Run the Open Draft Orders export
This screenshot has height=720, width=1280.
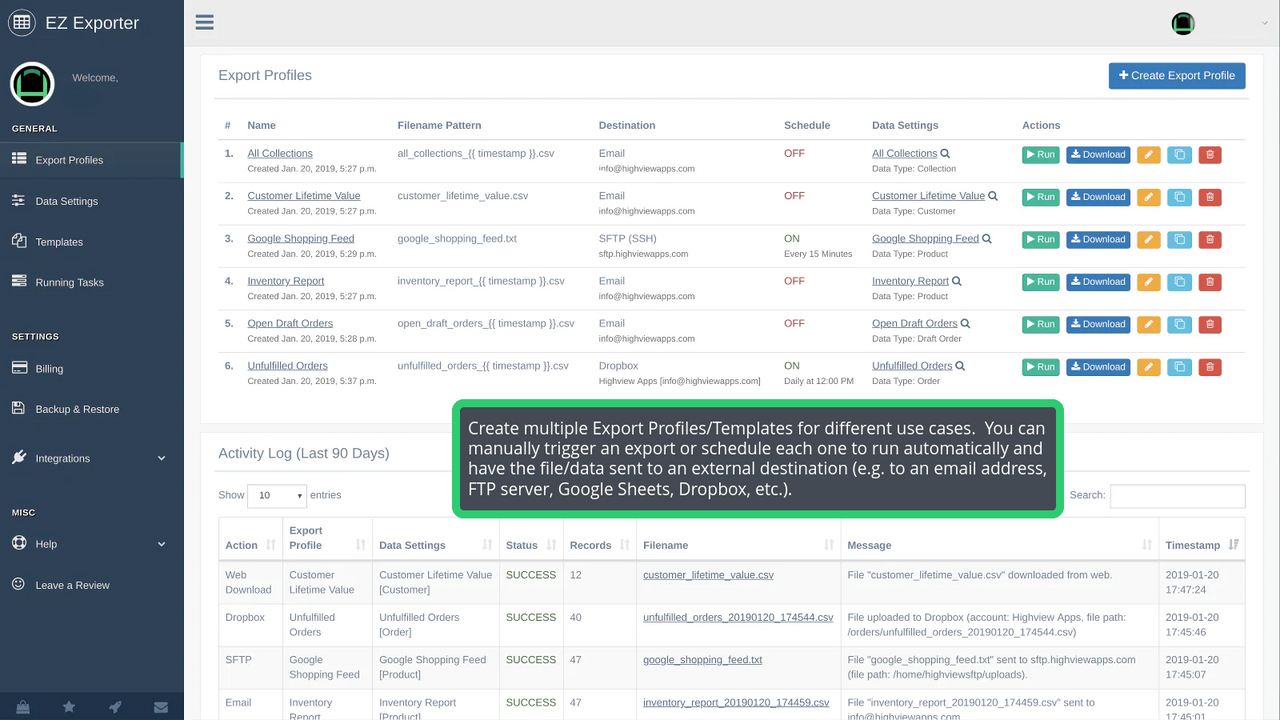click(1040, 324)
